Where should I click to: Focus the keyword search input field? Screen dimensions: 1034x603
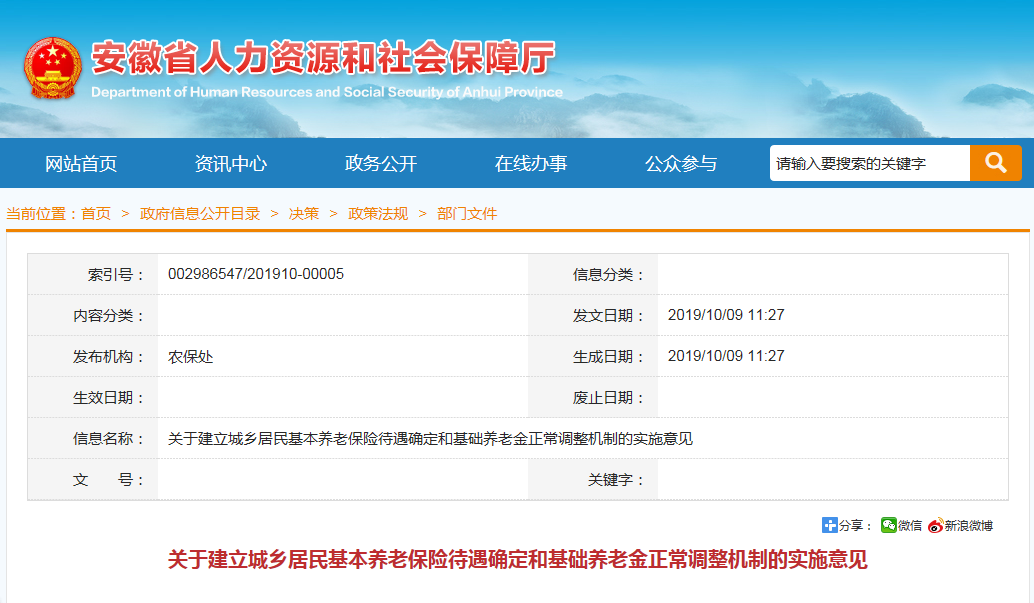click(x=869, y=163)
